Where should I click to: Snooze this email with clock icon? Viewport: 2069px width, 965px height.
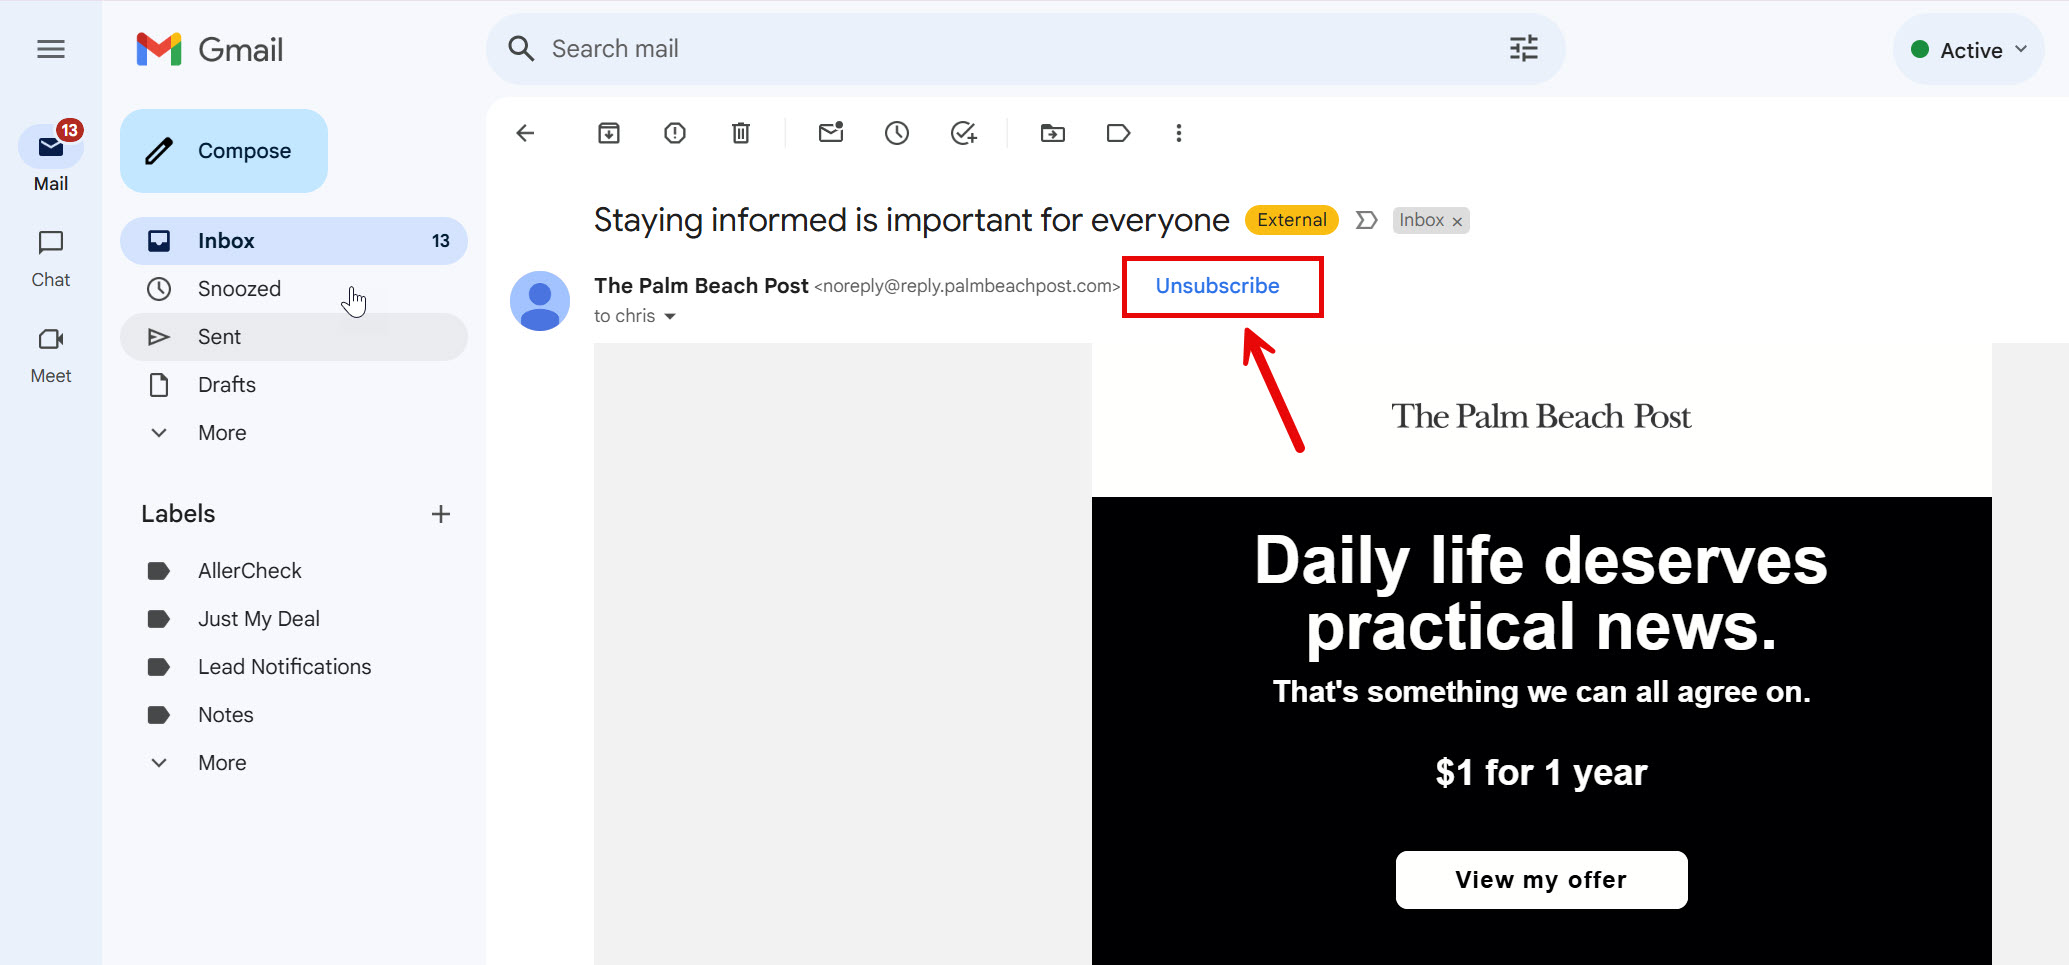tap(897, 133)
